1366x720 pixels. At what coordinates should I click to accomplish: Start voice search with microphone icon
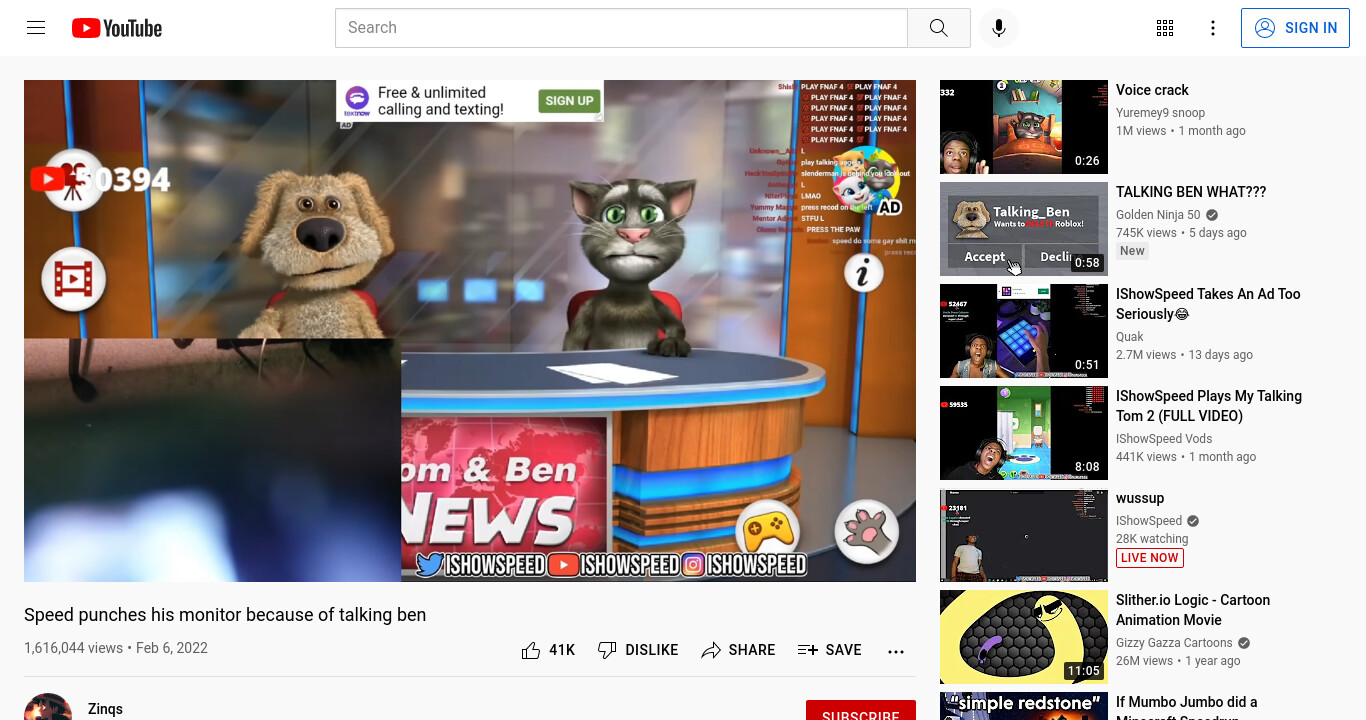pyautogui.click(x=998, y=28)
